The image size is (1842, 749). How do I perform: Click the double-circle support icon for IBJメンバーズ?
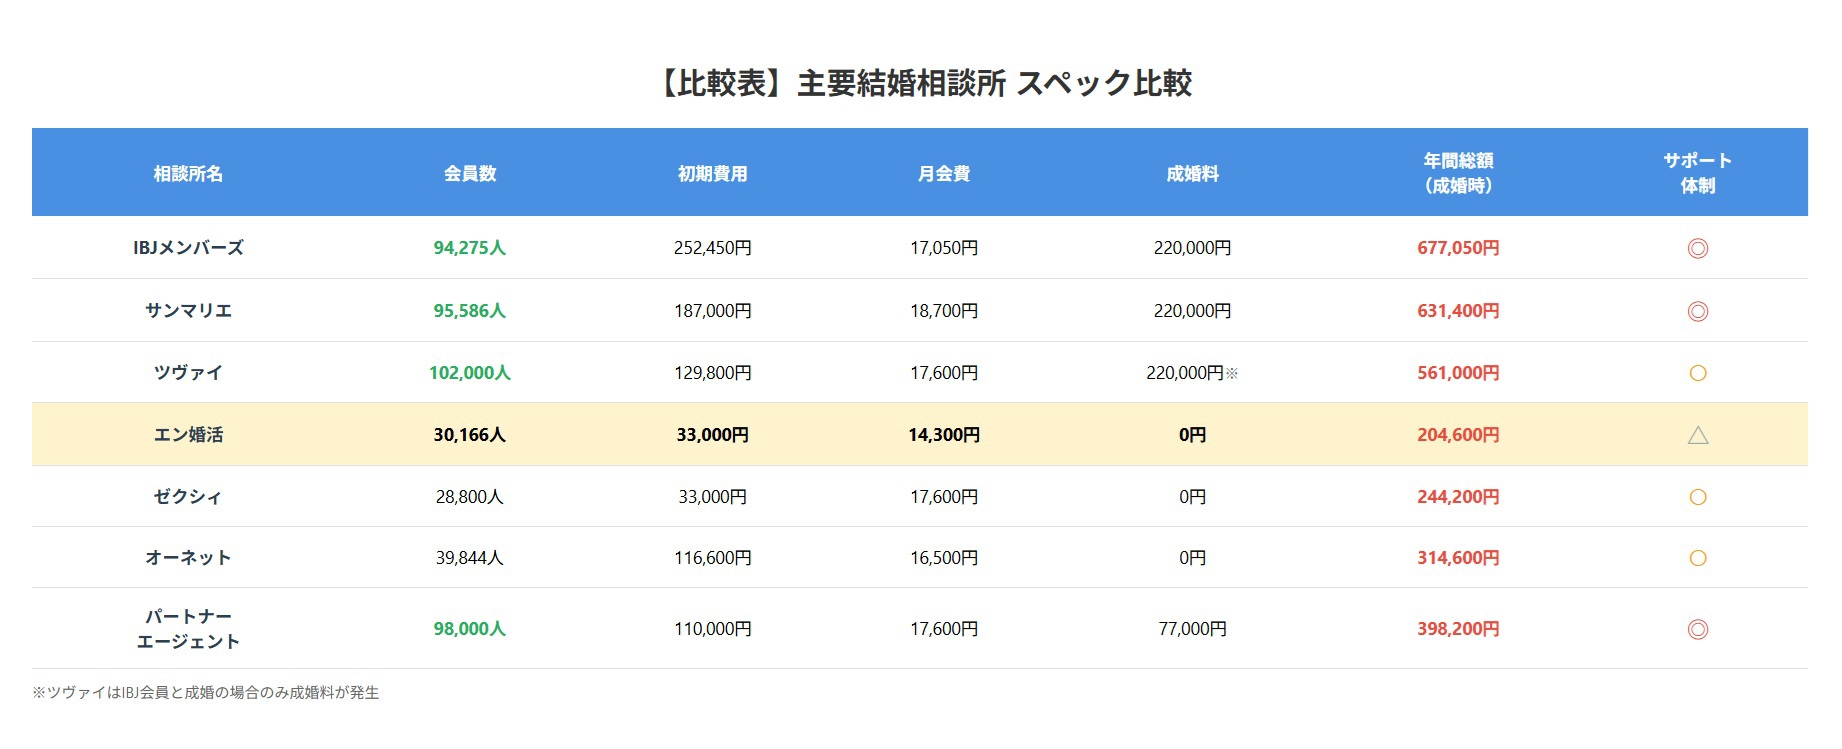pos(1697,248)
